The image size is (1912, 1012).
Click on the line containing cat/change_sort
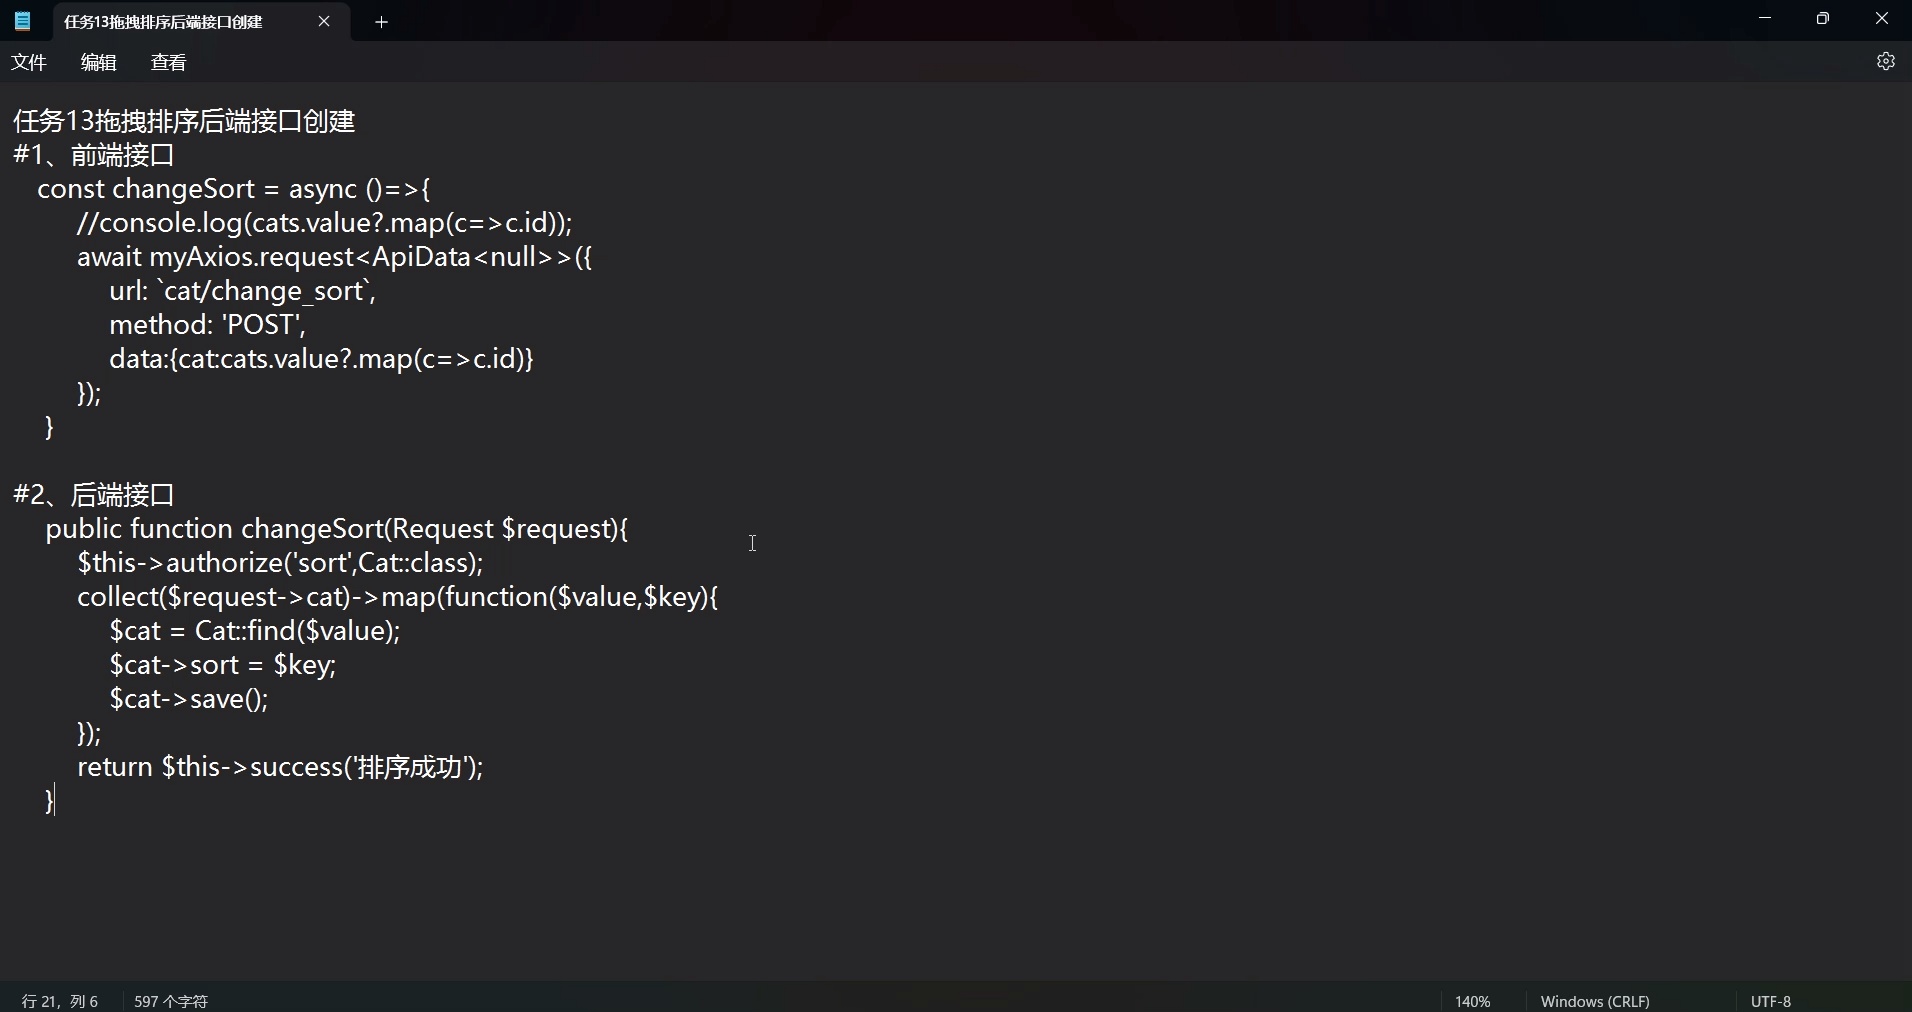coord(242,291)
